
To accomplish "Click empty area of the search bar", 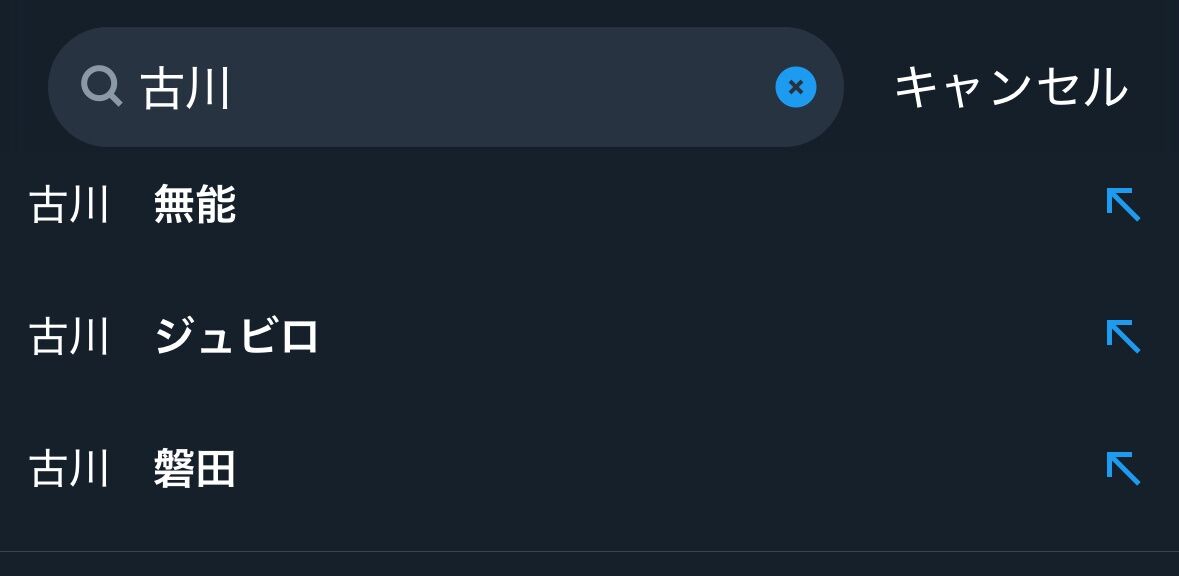I will coord(500,88).
